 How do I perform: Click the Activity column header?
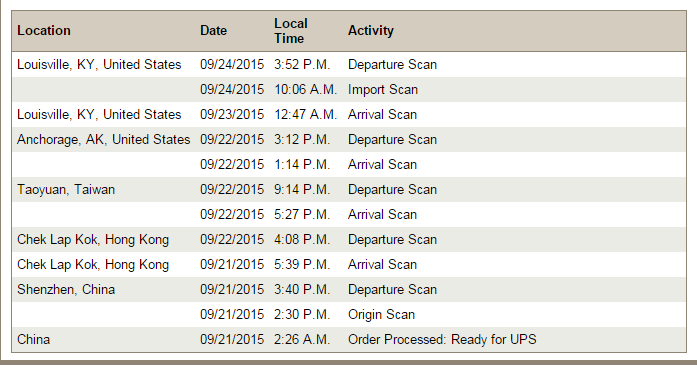pos(371,31)
